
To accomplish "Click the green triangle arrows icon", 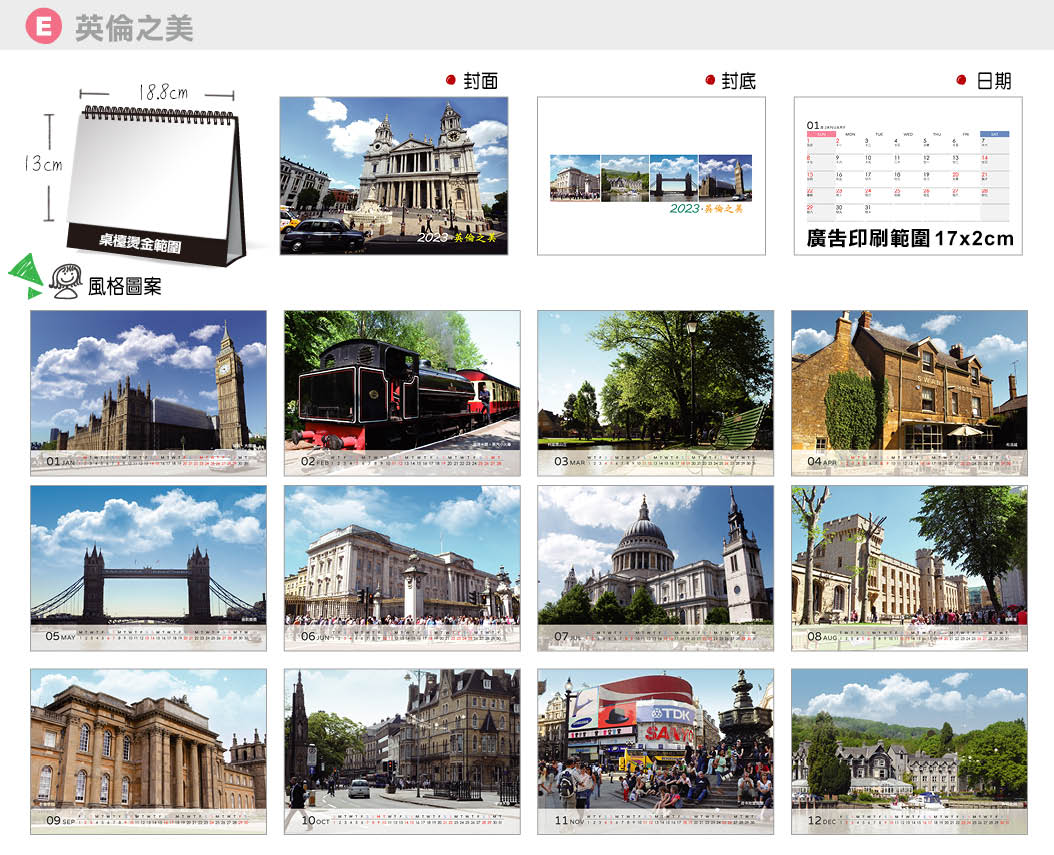I will click(26, 276).
